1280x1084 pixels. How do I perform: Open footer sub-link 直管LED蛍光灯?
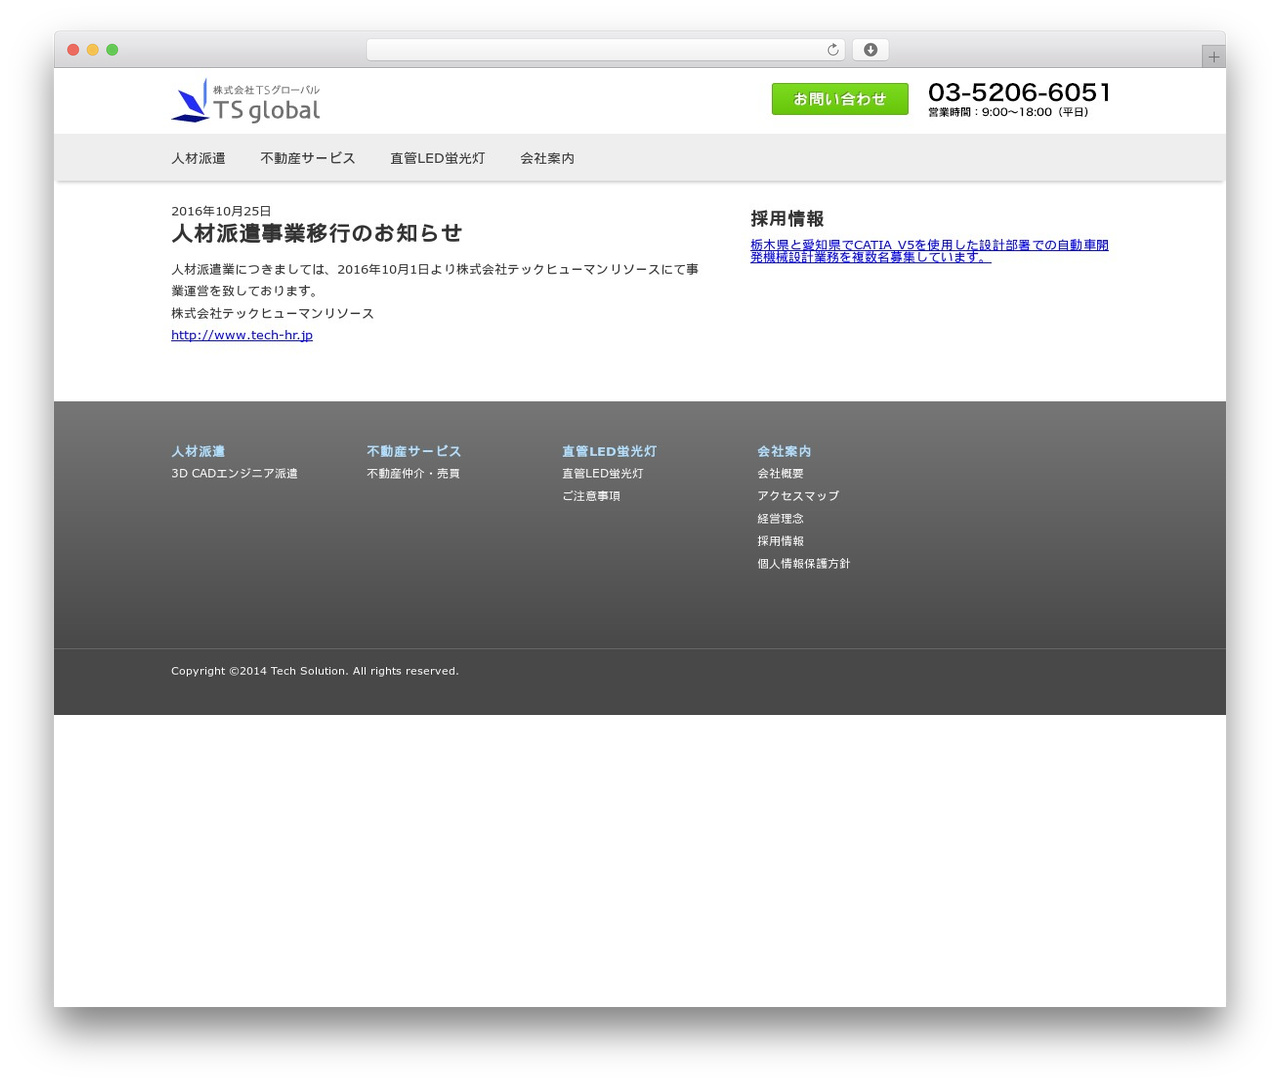pos(603,474)
